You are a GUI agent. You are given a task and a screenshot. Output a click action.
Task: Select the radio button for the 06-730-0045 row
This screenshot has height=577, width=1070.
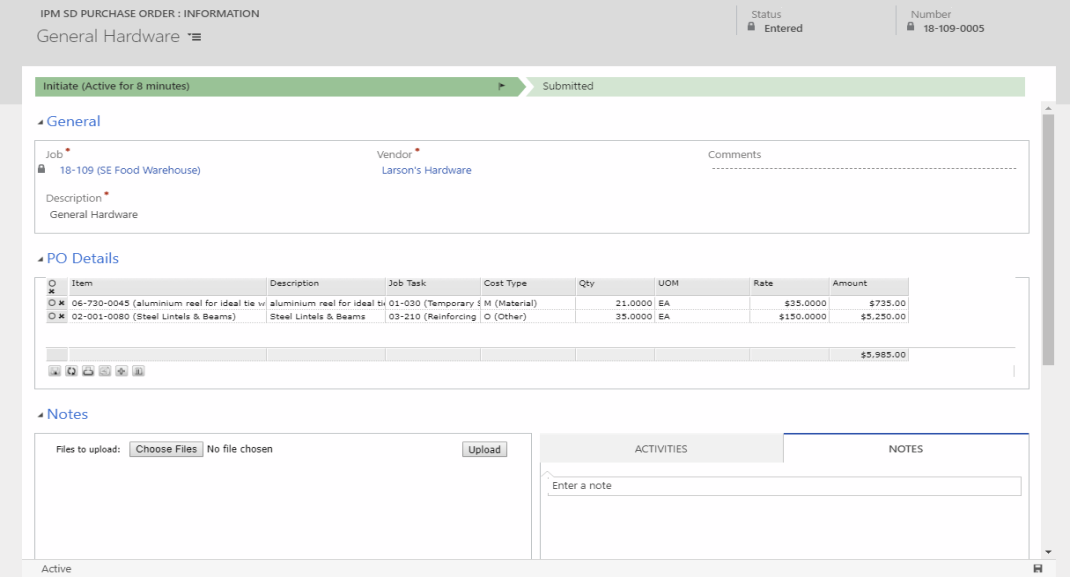pyautogui.click(x=52, y=303)
